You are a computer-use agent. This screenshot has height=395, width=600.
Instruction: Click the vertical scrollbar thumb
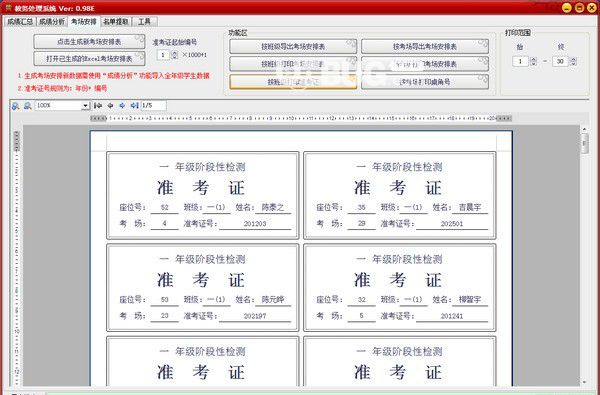[x=584, y=144]
